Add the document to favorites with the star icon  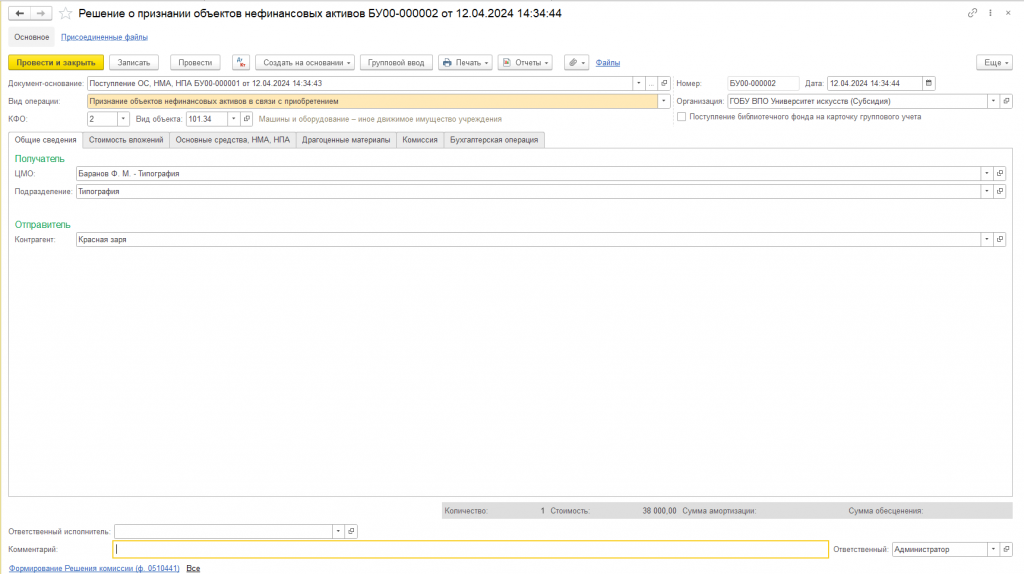pos(65,13)
